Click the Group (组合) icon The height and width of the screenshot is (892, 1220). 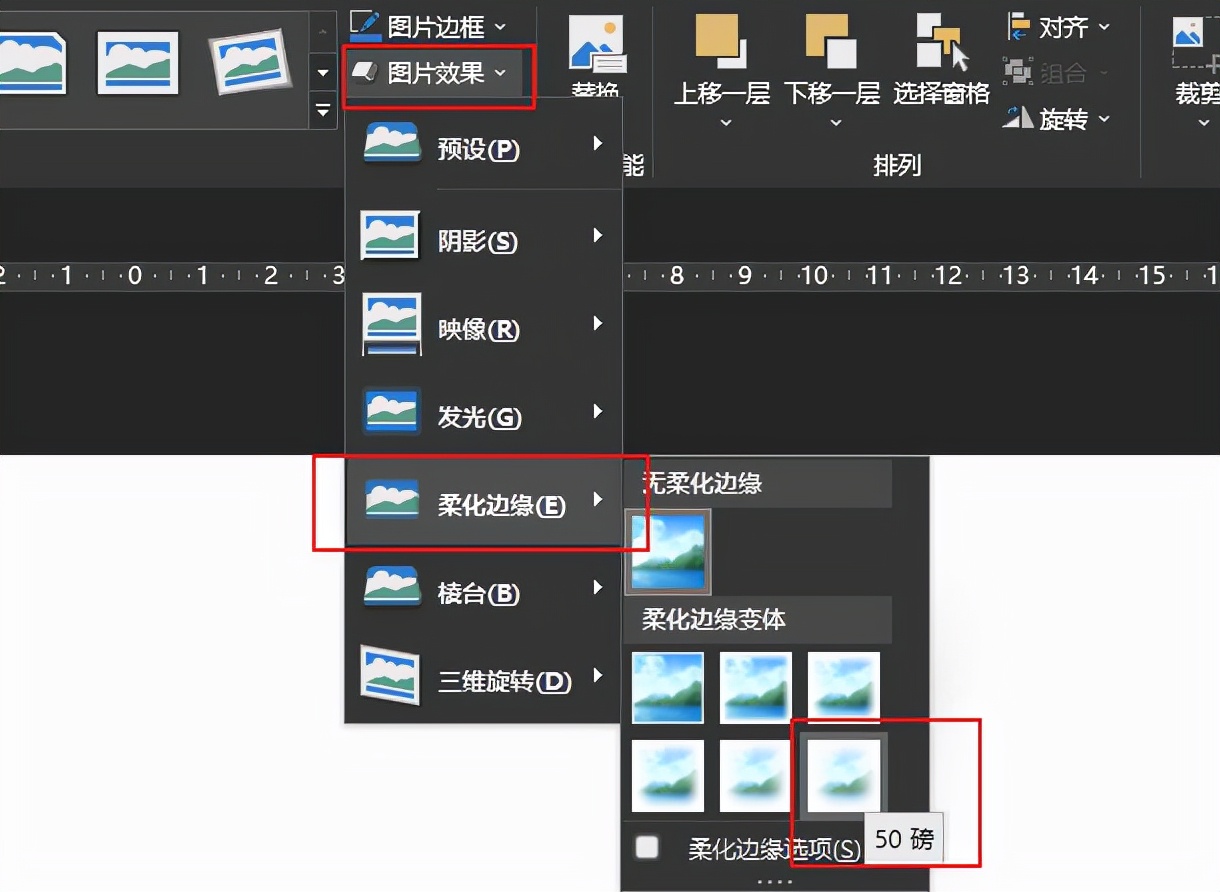coord(1018,72)
